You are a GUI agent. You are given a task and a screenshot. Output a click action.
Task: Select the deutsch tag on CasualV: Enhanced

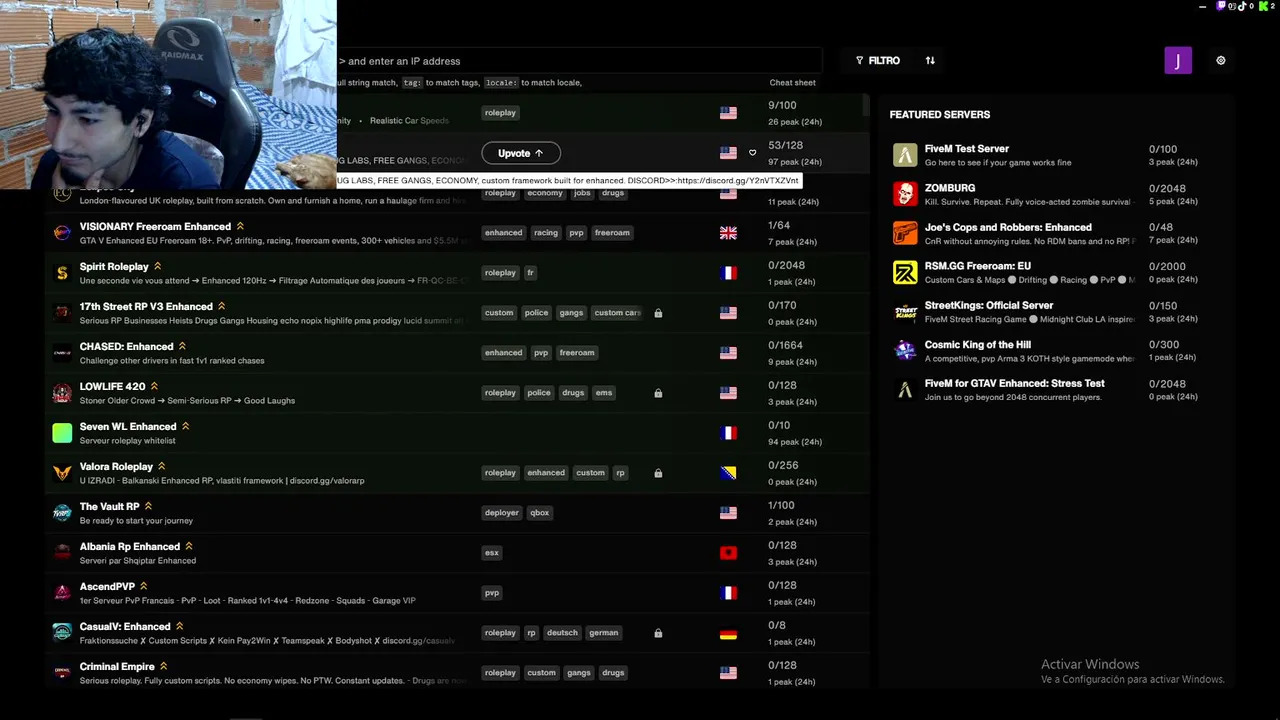tap(562, 633)
